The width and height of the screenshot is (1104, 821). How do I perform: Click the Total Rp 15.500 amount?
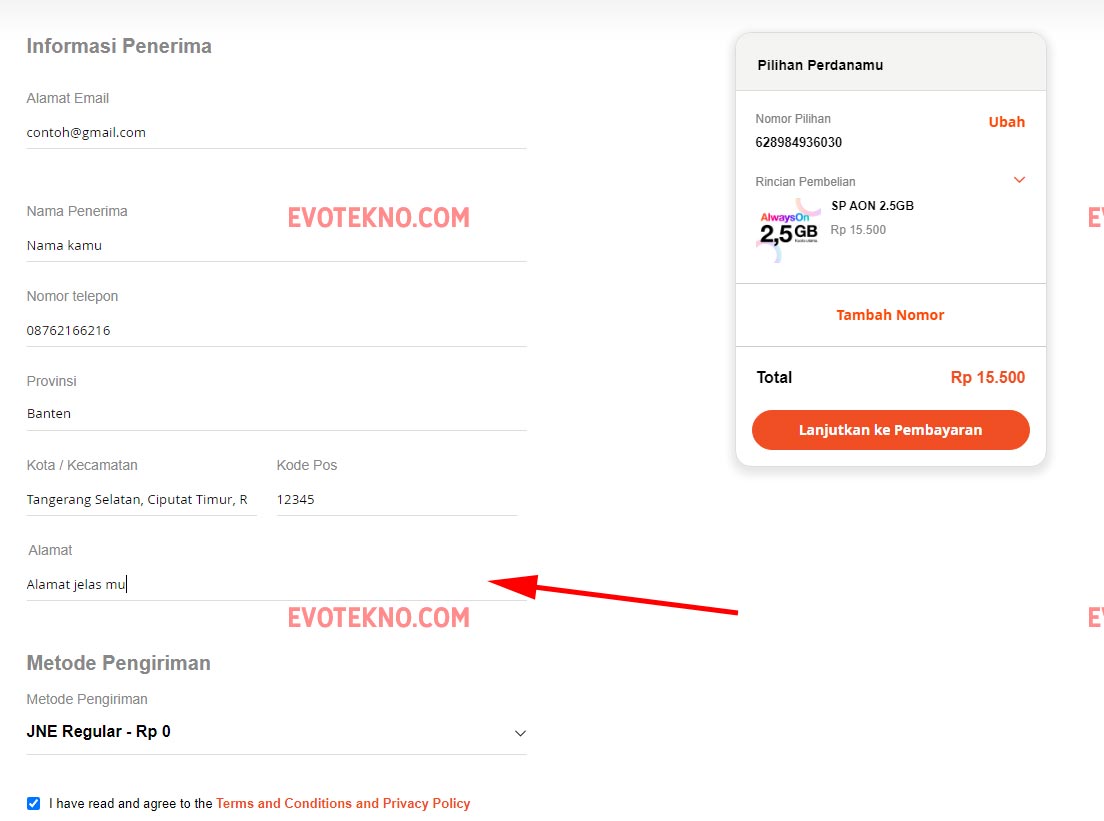click(987, 377)
